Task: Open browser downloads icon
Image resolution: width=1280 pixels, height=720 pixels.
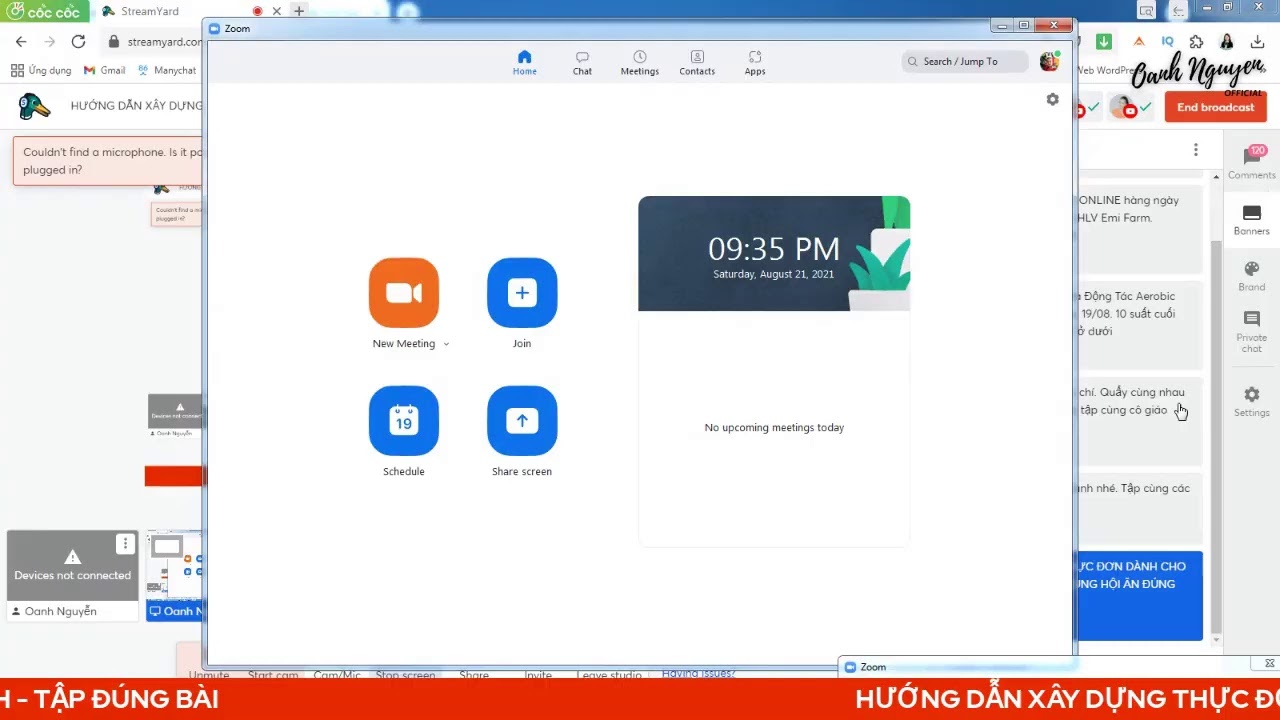Action: tap(1258, 41)
